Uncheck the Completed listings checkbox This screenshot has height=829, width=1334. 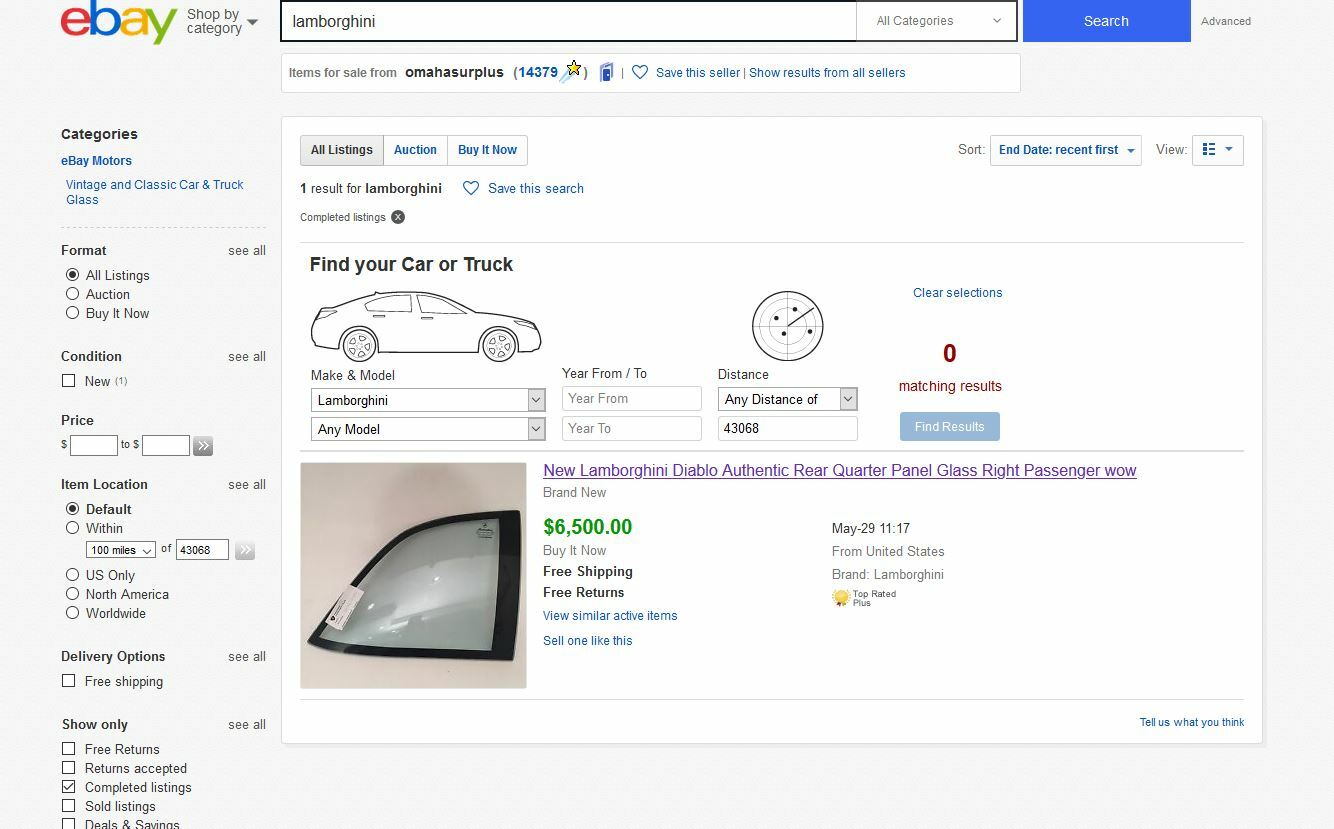click(69, 787)
